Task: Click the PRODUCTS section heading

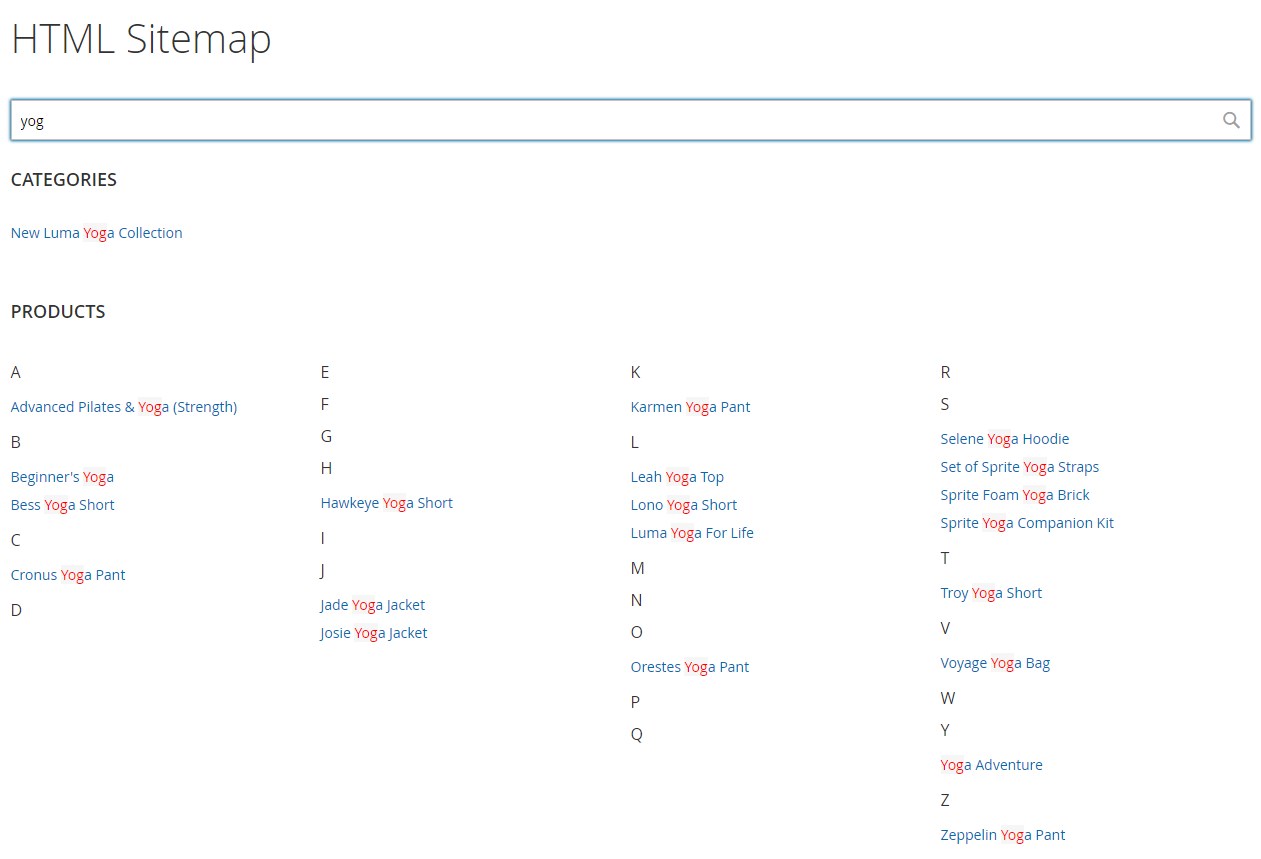Action: (58, 312)
